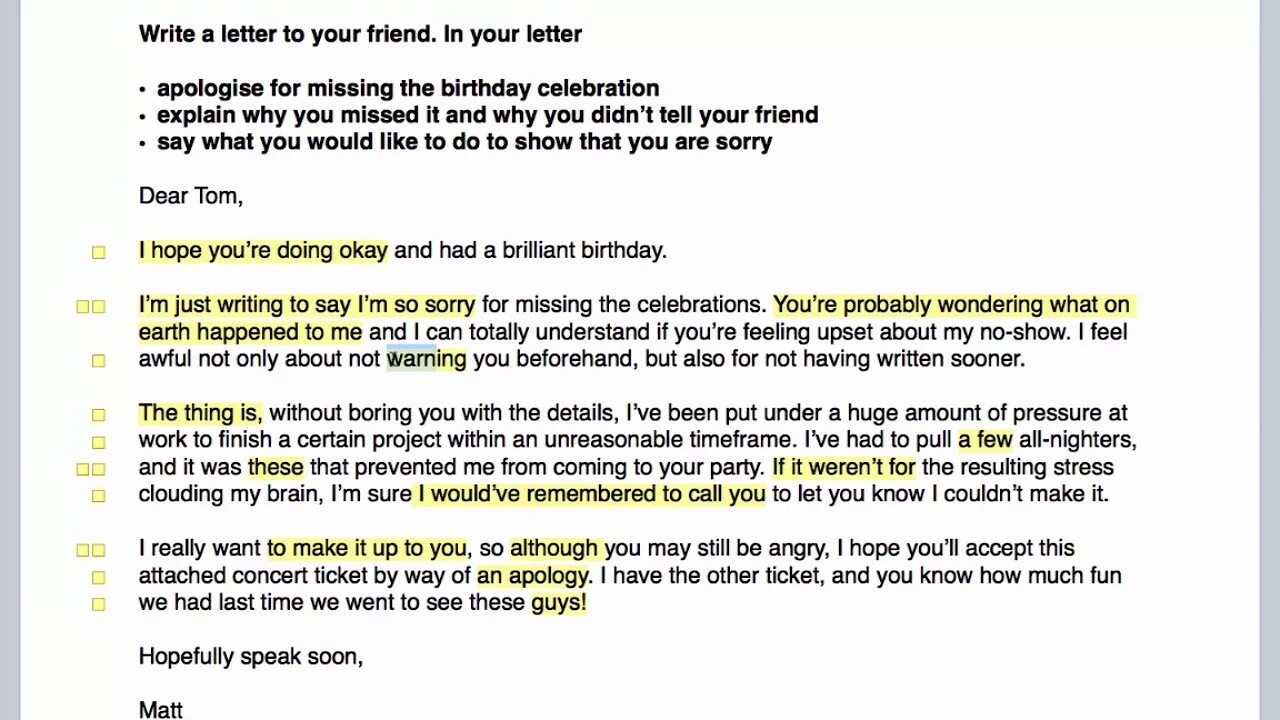Image resolution: width=1280 pixels, height=720 pixels.
Task: Open note marker beside "work to finish" line
Action: point(98,441)
